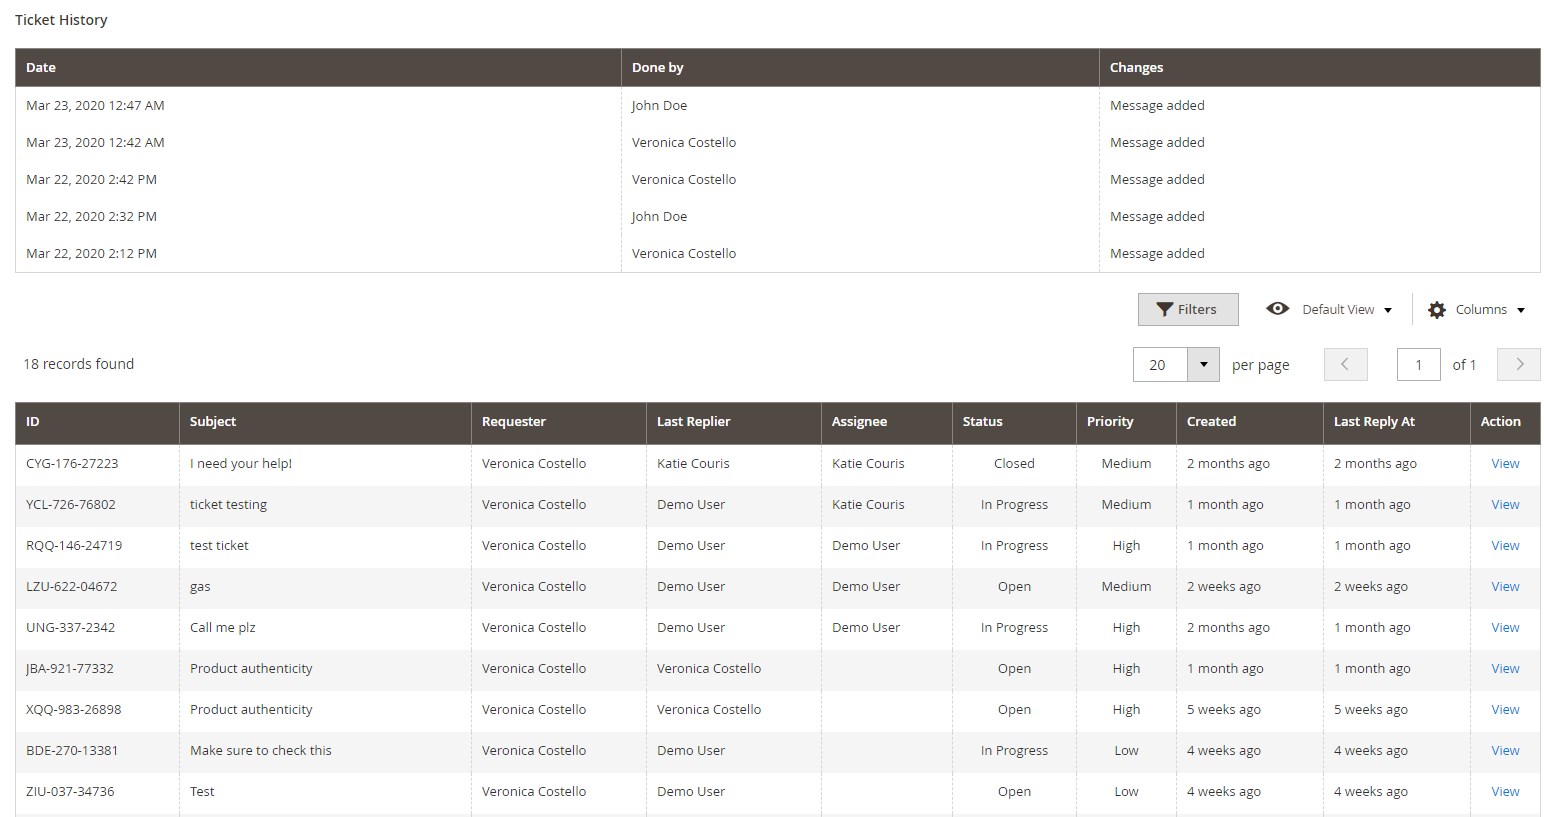1544x817 pixels.
Task: View ticket UNG-337-2342
Action: pos(1505,628)
